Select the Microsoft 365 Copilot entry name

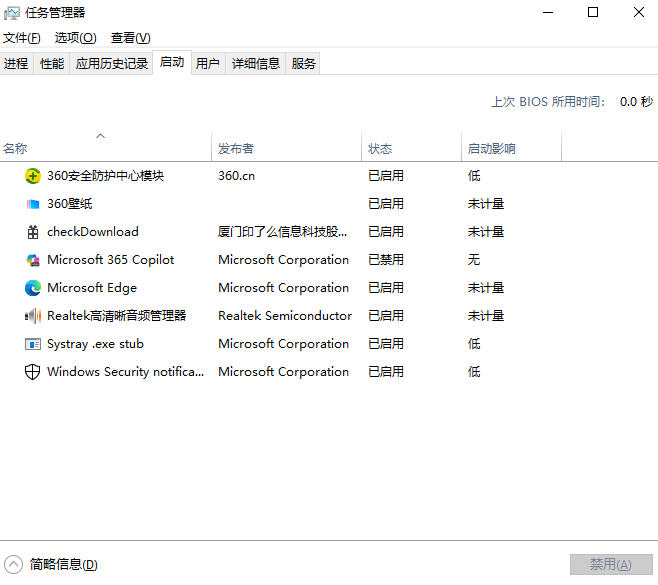coord(110,260)
